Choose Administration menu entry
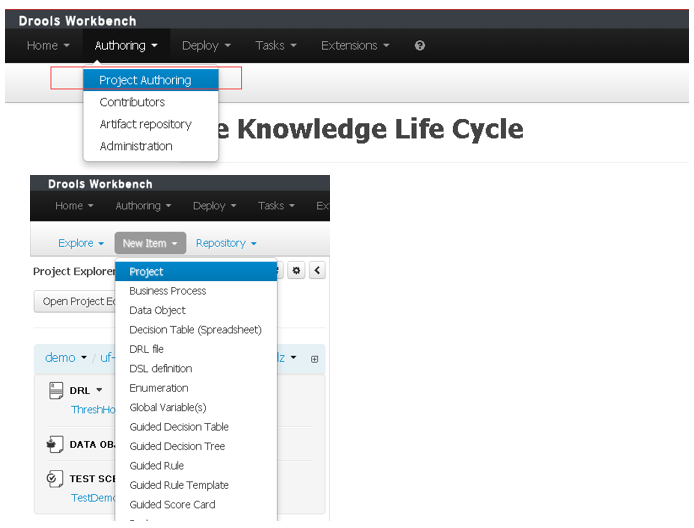 pyautogui.click(x=150, y=146)
